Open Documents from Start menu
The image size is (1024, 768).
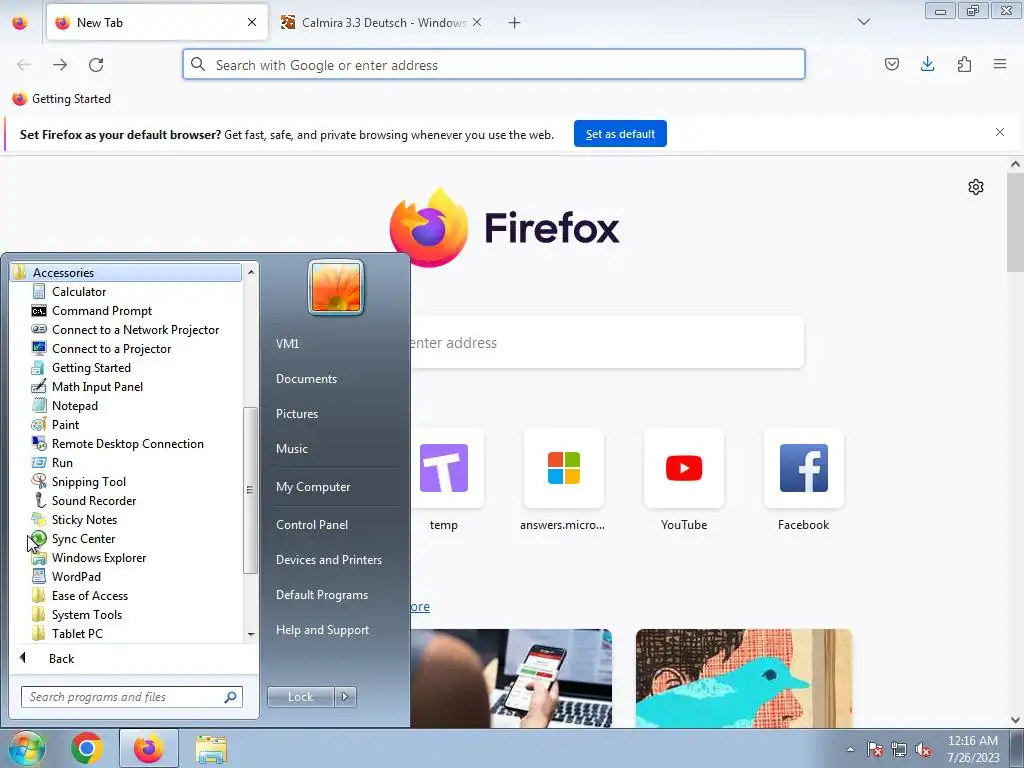pos(306,379)
